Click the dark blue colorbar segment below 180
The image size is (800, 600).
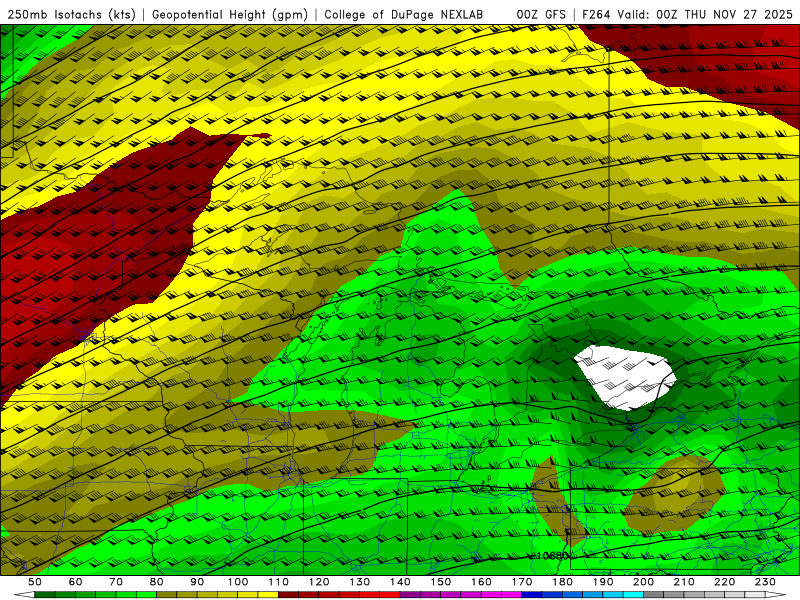pos(532,595)
